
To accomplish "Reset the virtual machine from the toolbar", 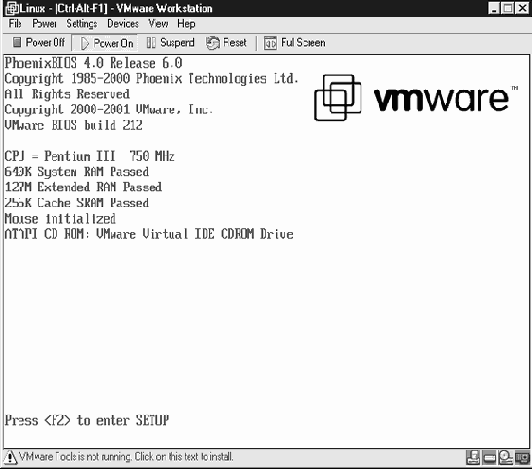I will click(x=226, y=43).
